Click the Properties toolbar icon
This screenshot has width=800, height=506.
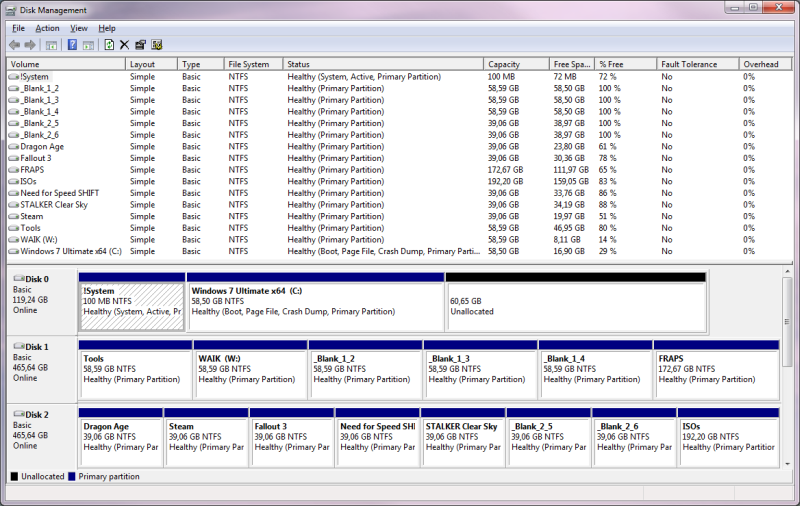pos(140,45)
